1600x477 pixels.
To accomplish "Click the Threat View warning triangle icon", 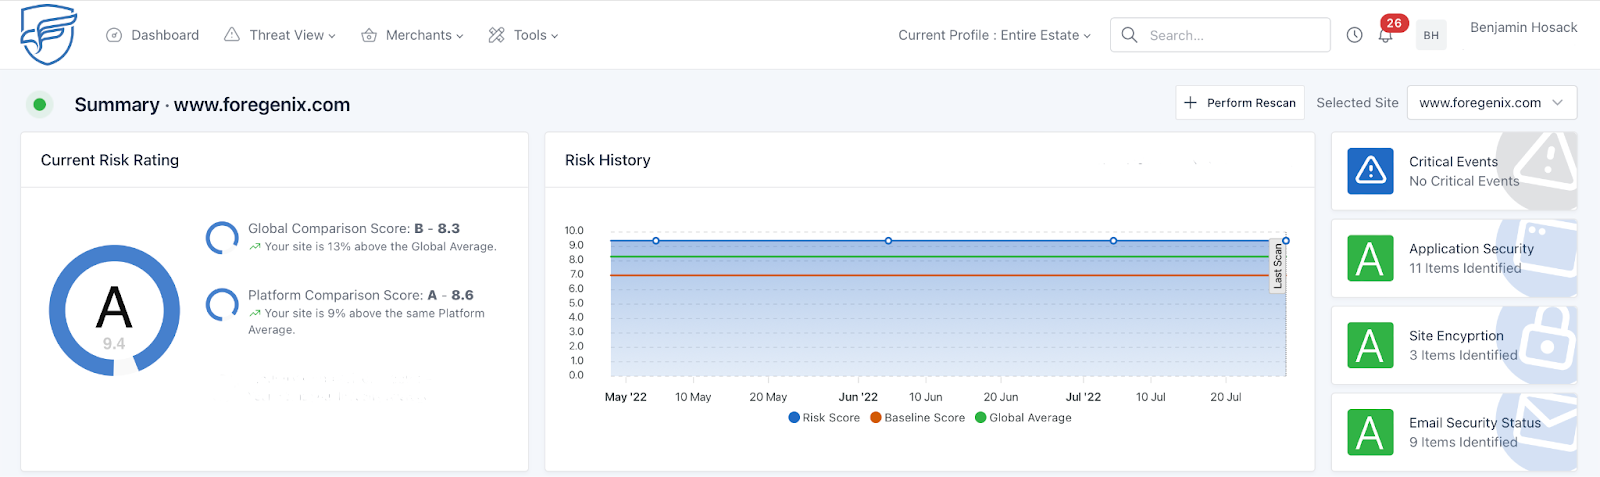I will click(232, 35).
